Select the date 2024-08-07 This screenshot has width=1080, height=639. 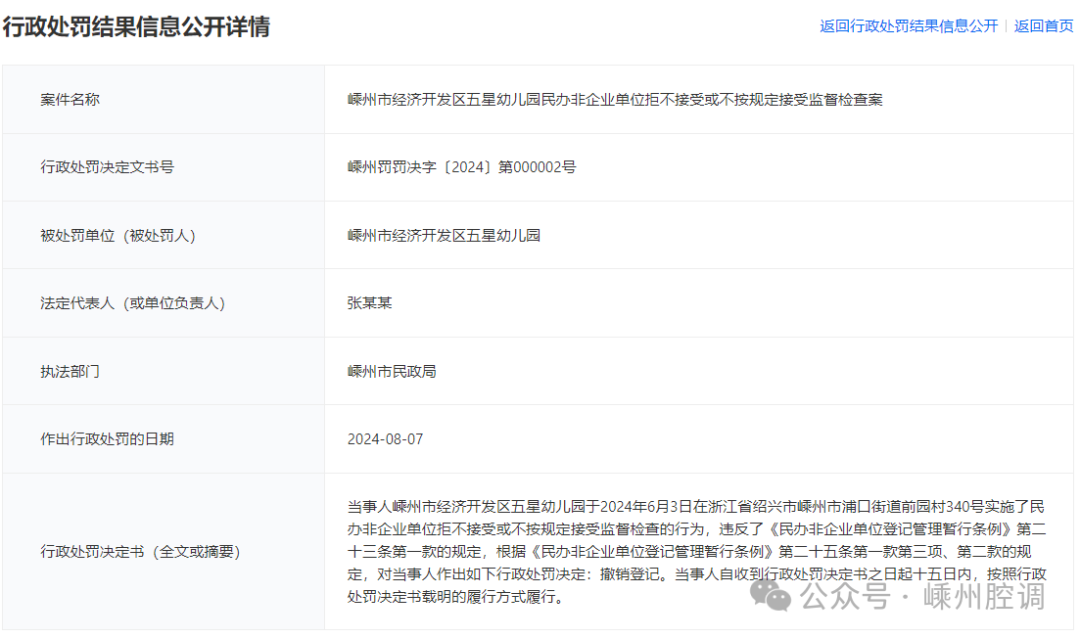pyautogui.click(x=385, y=439)
